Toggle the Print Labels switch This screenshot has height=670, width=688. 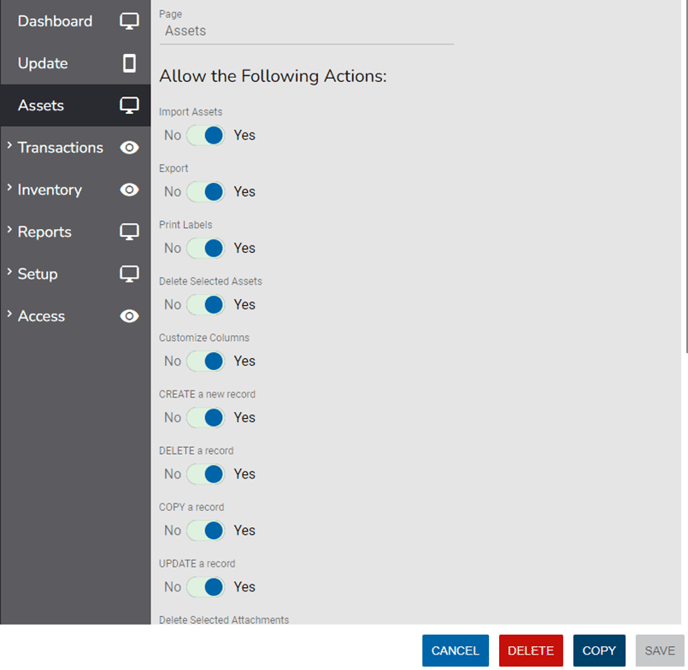(205, 248)
